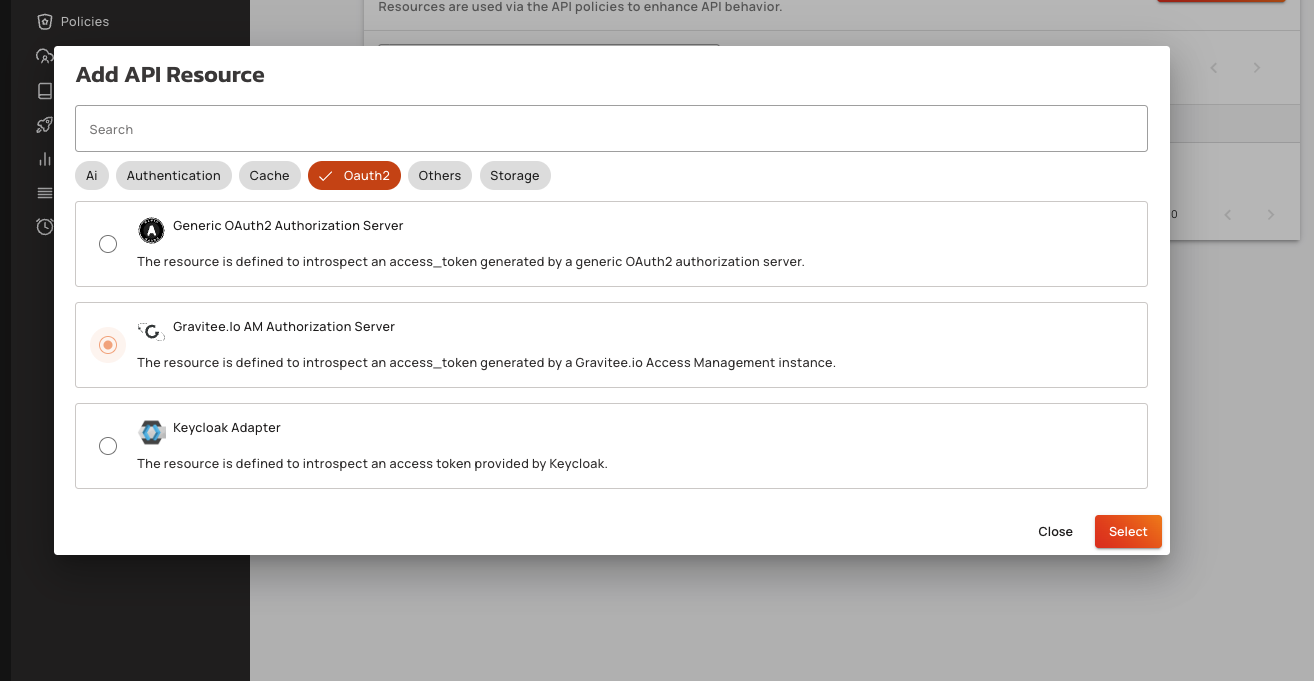Filter by the Storage category chip
The height and width of the screenshot is (681, 1314).
pyautogui.click(x=514, y=176)
